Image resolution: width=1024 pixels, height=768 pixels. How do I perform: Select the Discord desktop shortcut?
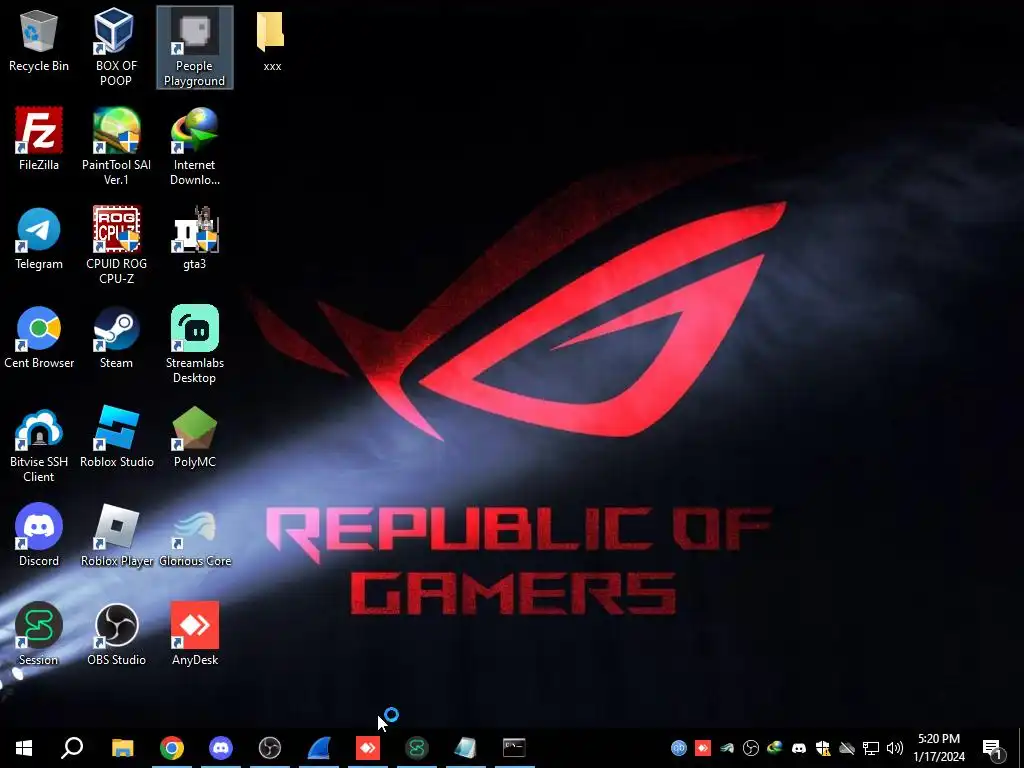pos(39,536)
